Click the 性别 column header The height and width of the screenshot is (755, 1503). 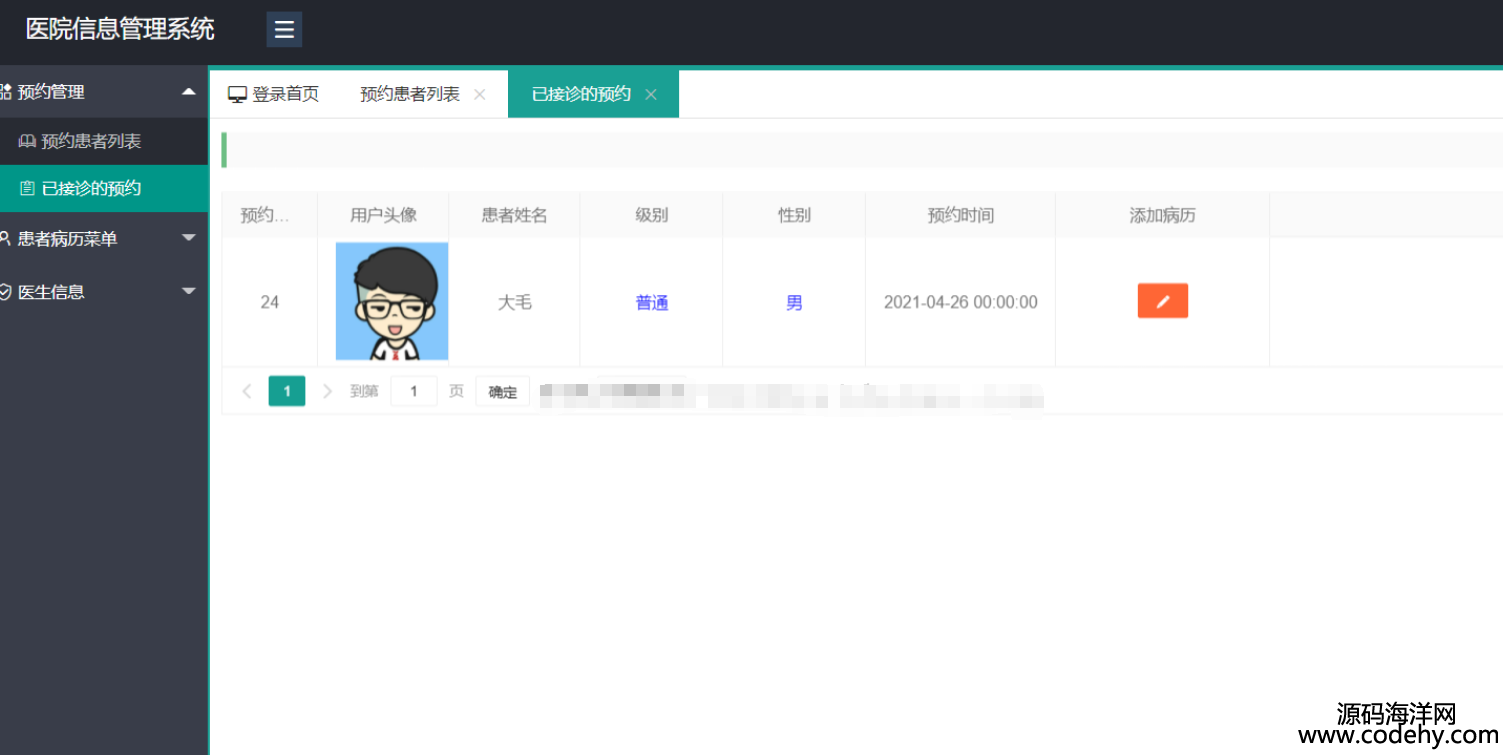click(x=794, y=215)
